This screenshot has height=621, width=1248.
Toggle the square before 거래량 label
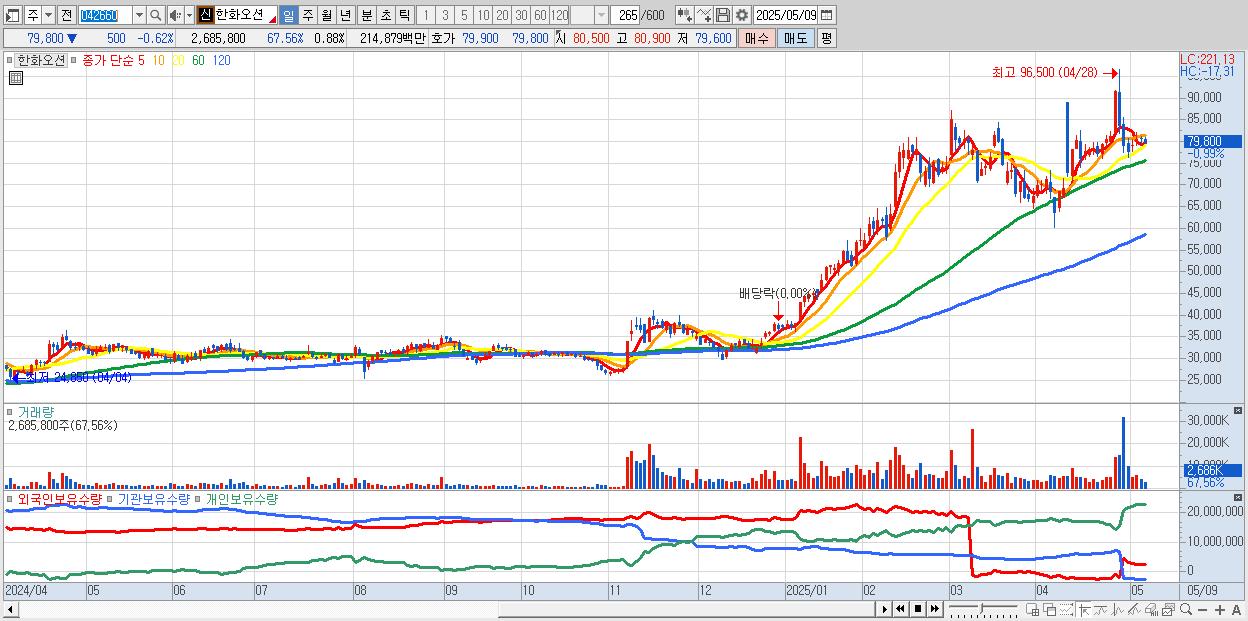[x=9, y=412]
